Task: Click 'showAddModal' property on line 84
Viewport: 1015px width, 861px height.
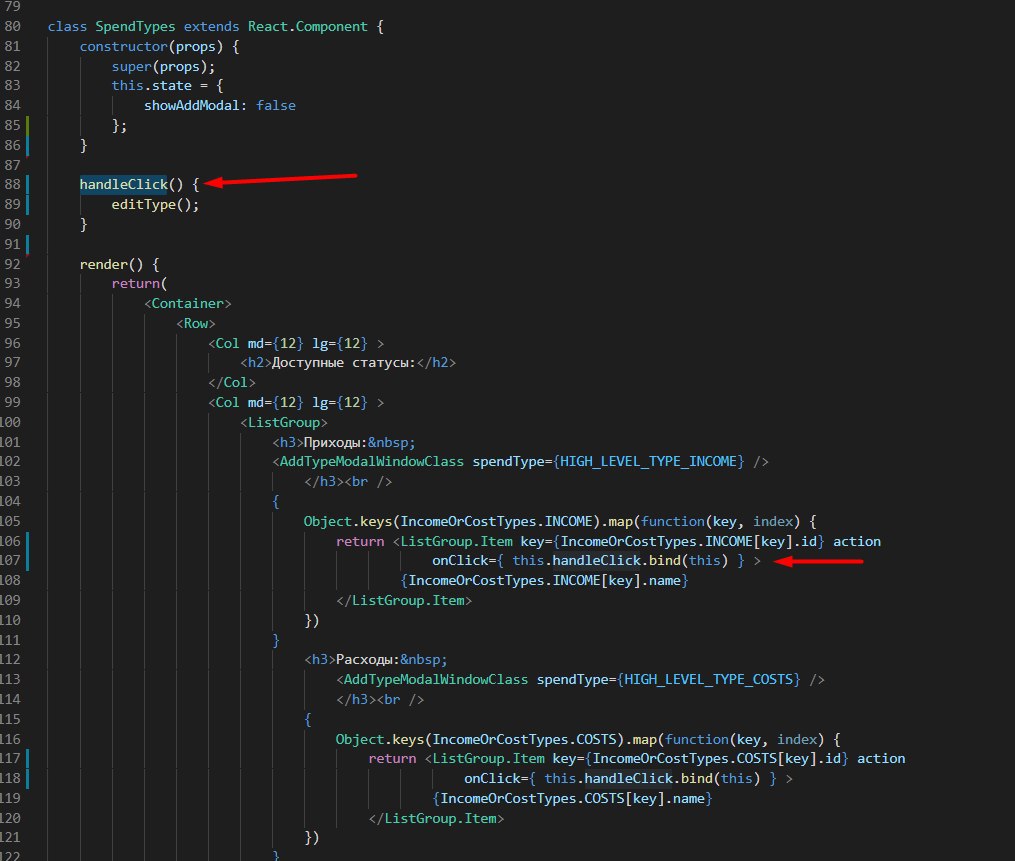Action: [x=192, y=106]
